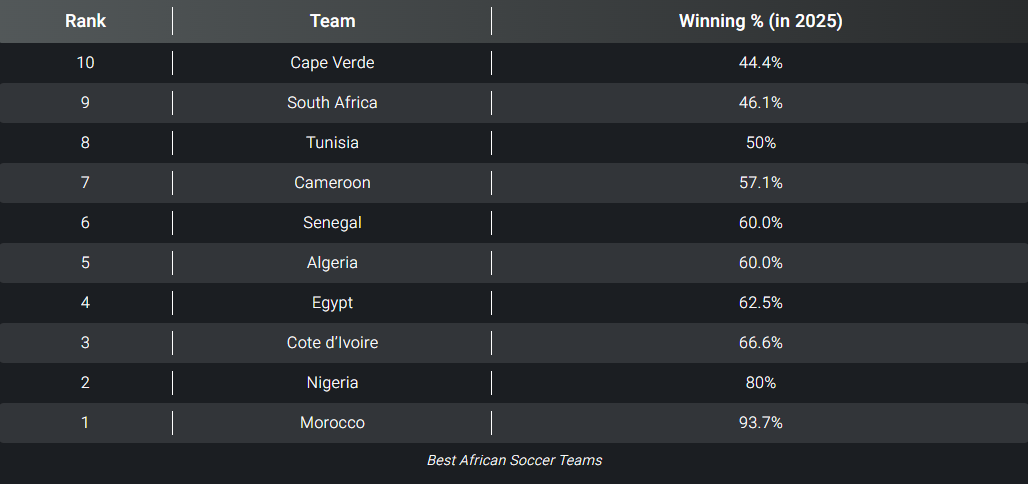The height and width of the screenshot is (484, 1028).
Task: Click the 44.4% winning percentage value
Action: pos(760,63)
